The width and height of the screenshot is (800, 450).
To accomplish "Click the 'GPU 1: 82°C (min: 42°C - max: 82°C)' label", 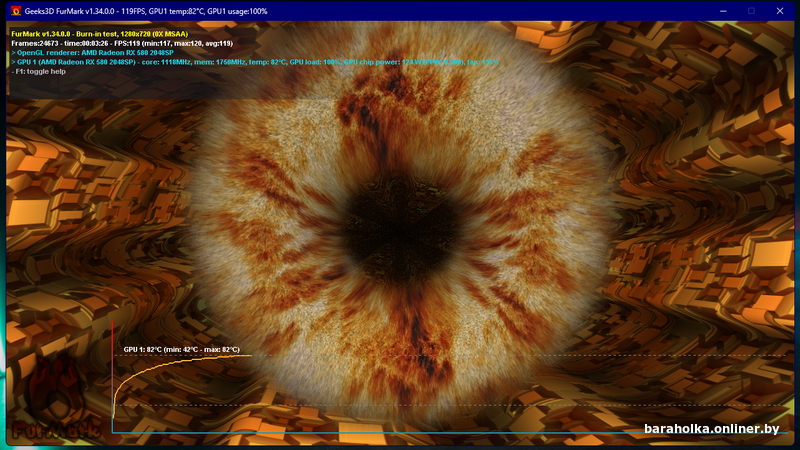I will pyautogui.click(x=182, y=349).
